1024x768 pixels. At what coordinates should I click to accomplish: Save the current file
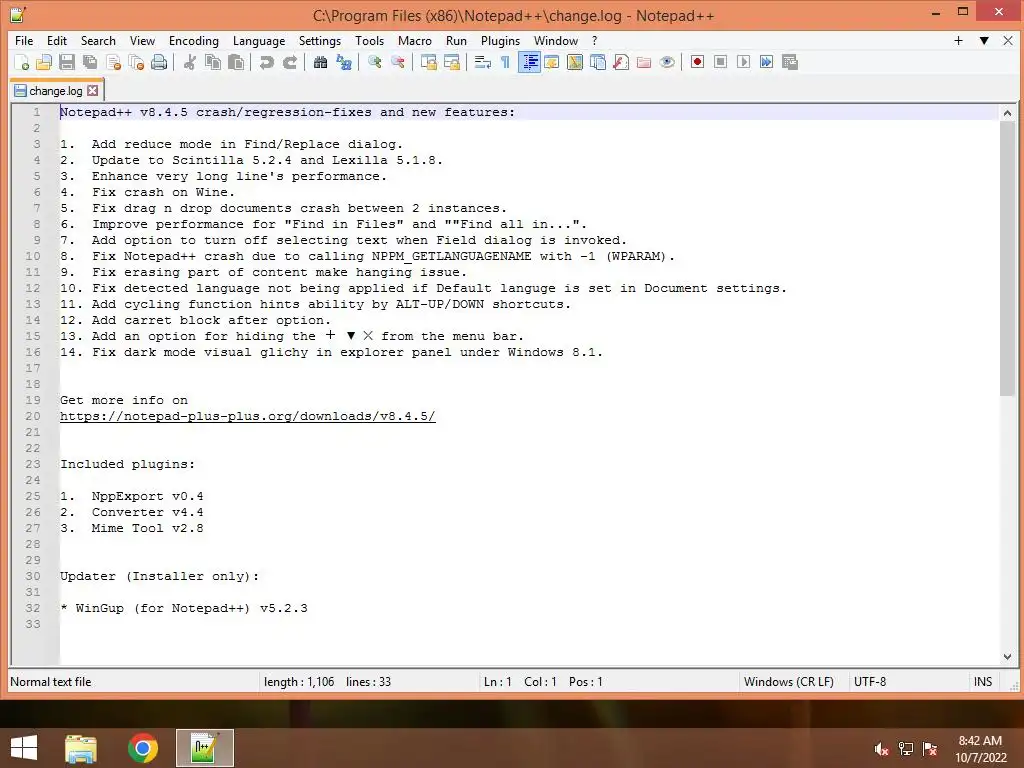67,62
